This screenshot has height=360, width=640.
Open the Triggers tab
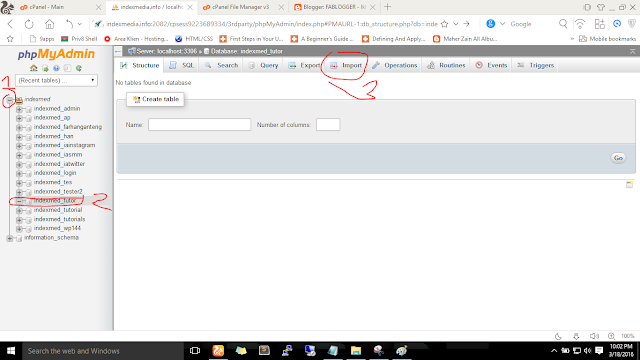[536, 65]
